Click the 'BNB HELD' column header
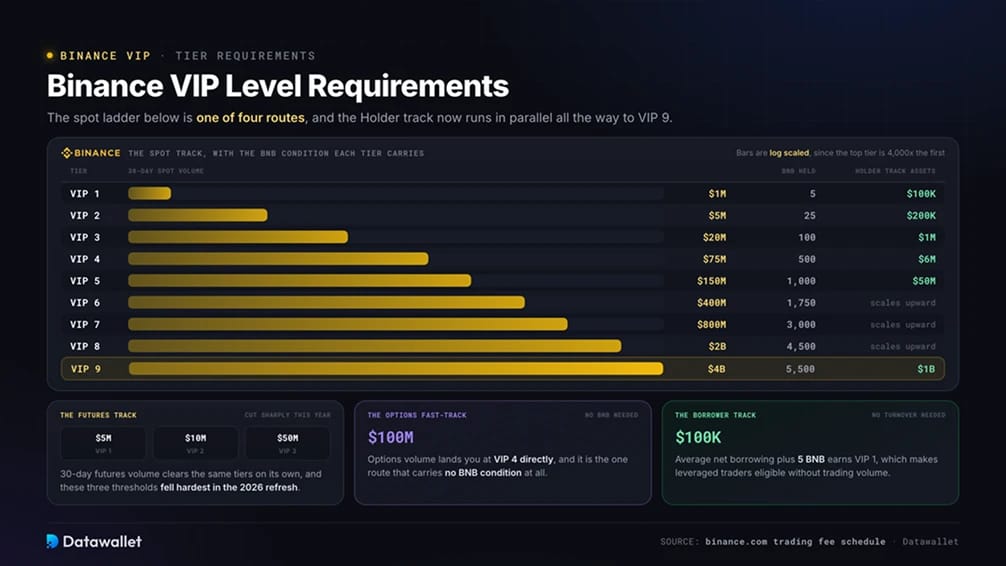Screen dimensions: 1006x566 pyautogui.click(x=798, y=171)
